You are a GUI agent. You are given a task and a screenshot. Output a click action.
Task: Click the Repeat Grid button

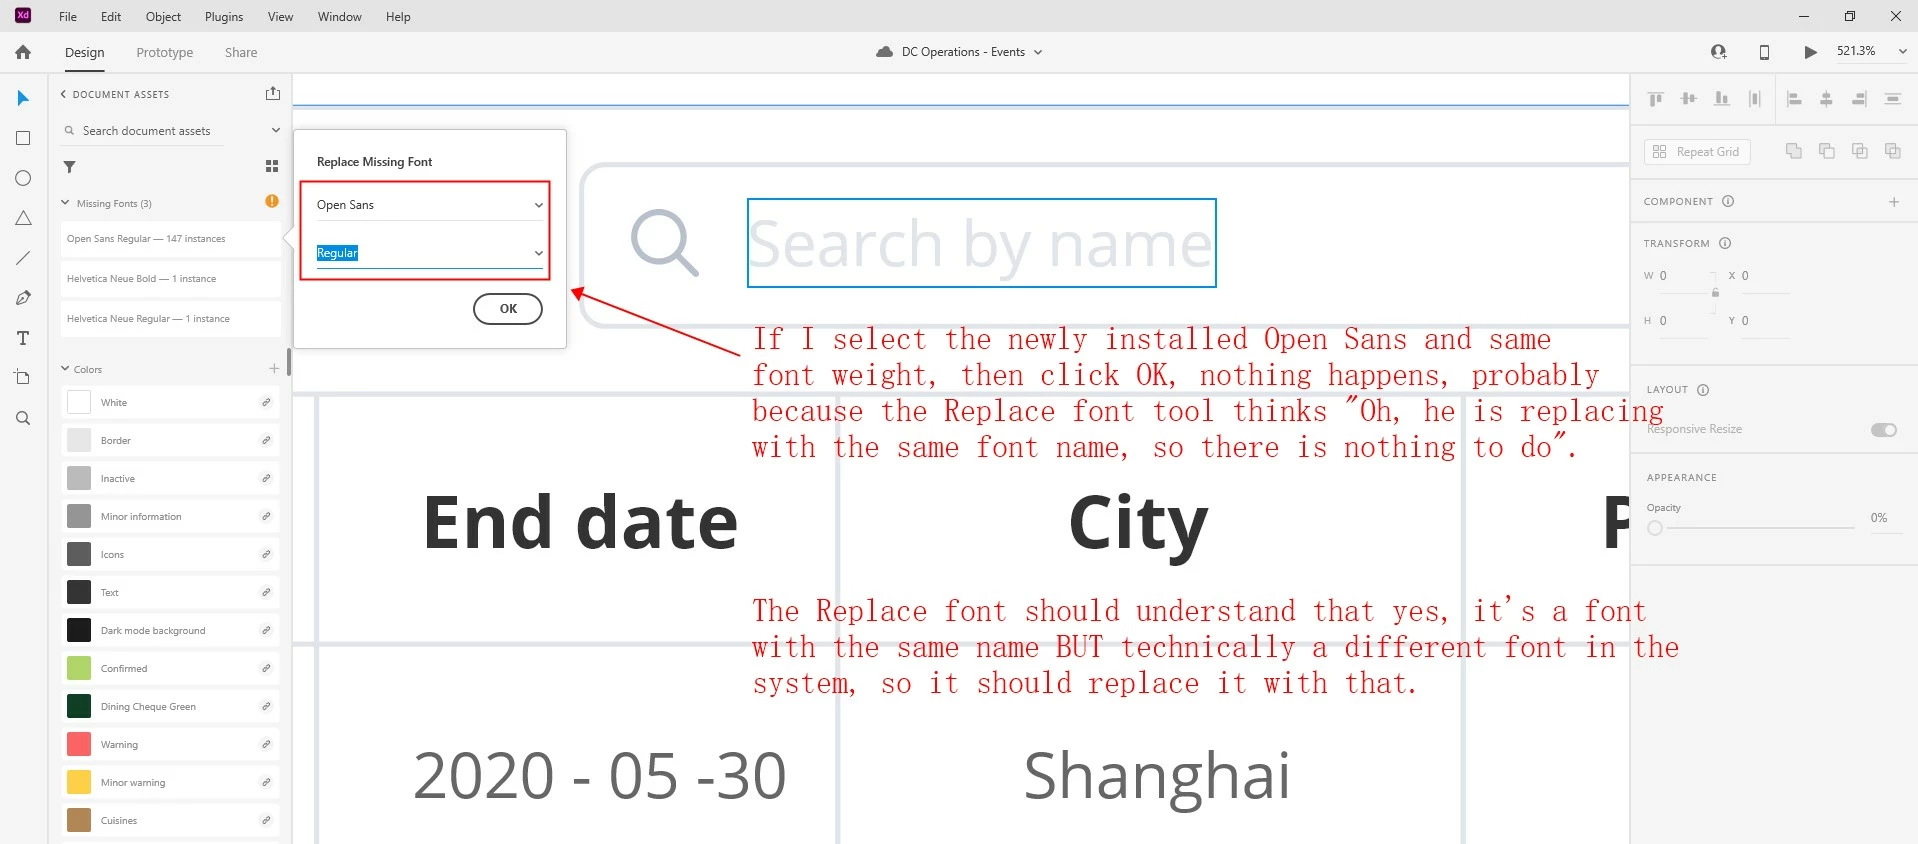point(1697,152)
